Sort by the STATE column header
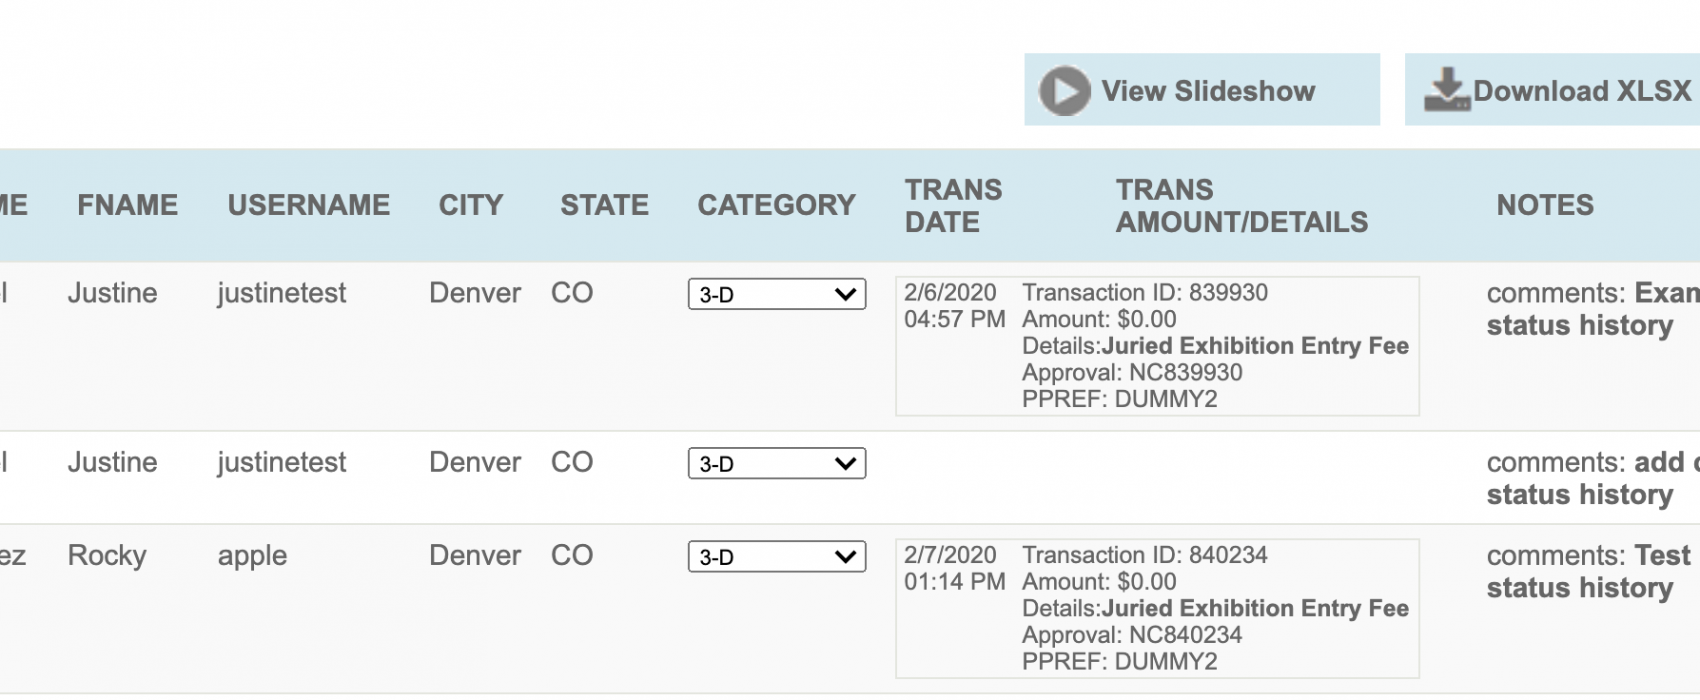This screenshot has height=700, width=1700. pos(604,205)
